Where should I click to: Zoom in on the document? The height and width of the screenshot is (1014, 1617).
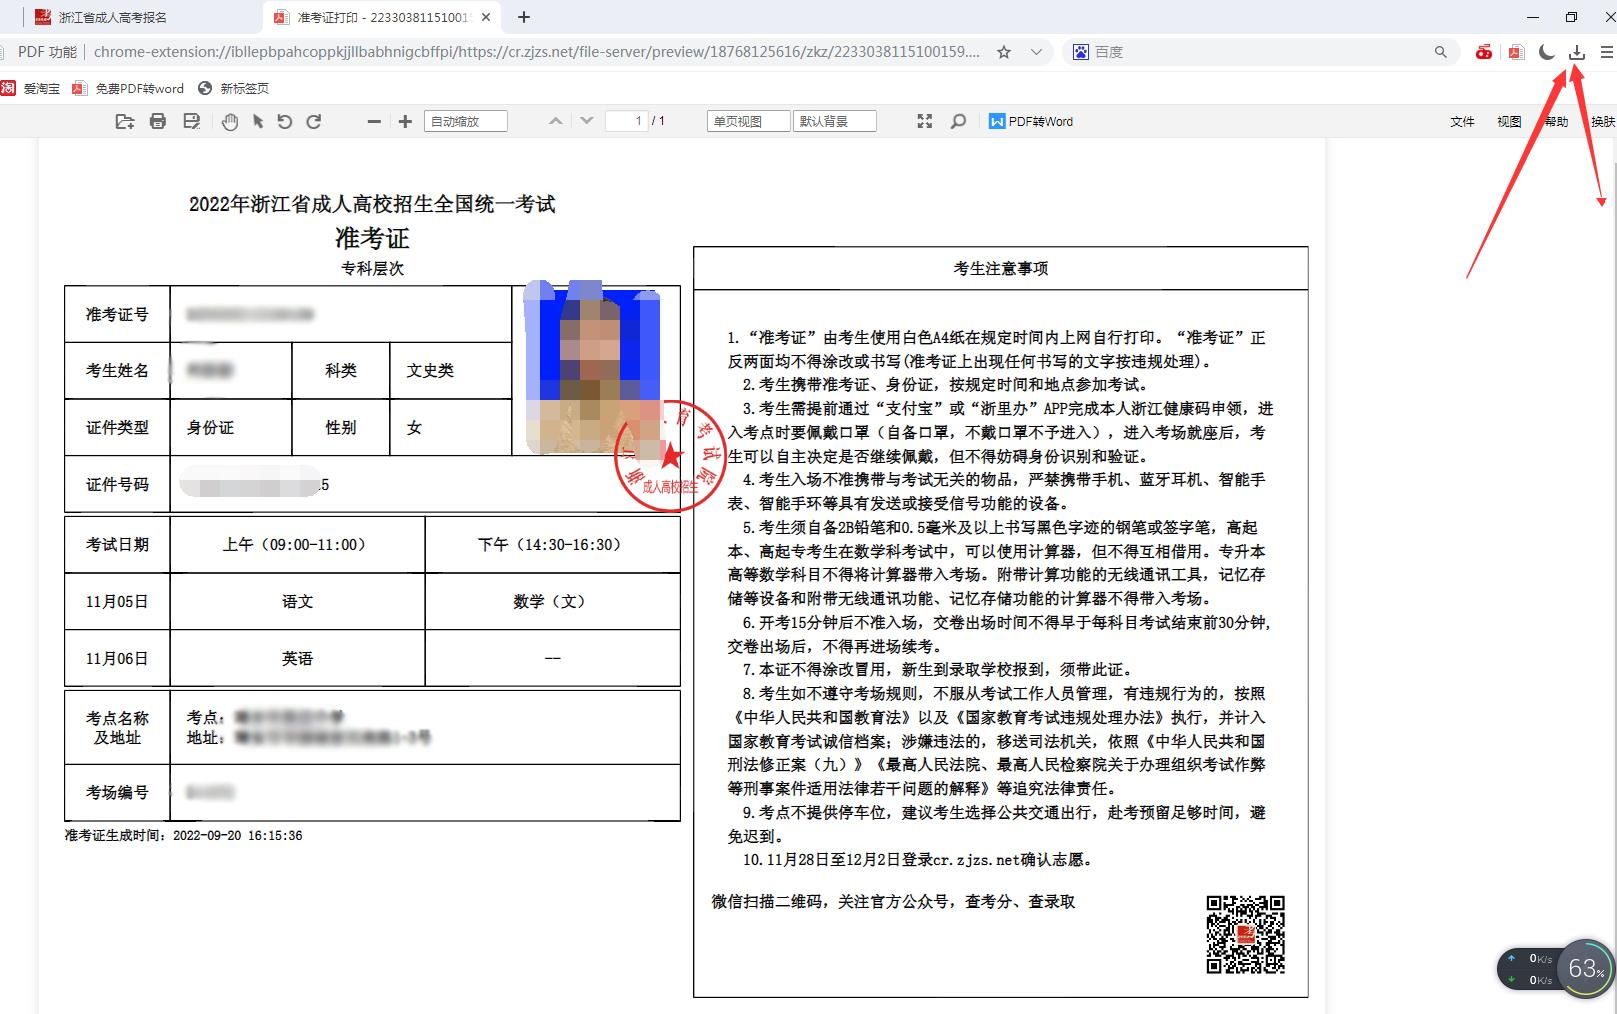(x=404, y=120)
